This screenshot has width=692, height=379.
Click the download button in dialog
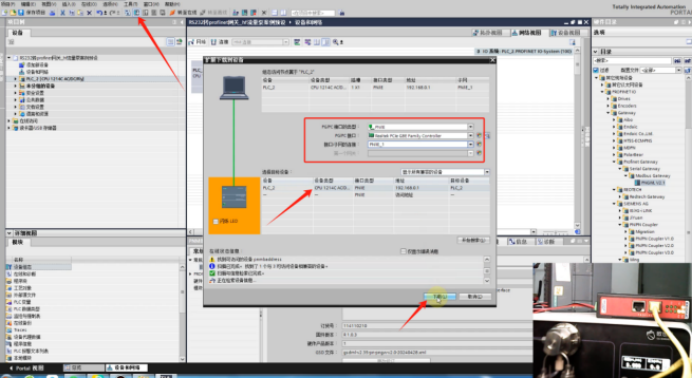(x=440, y=296)
